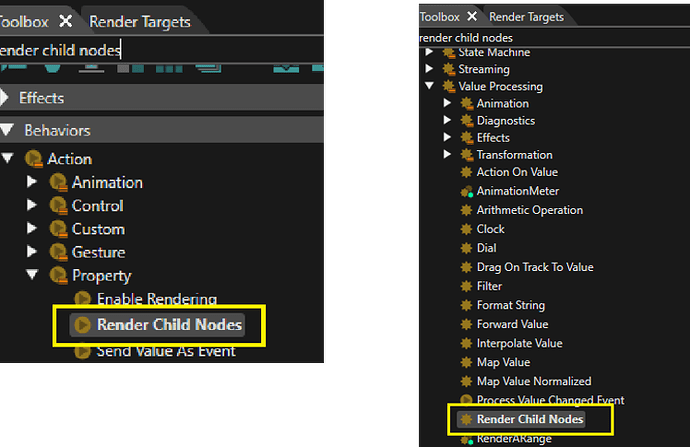
Task: Switch to Render Targets tab in left window
Action: (x=140, y=22)
